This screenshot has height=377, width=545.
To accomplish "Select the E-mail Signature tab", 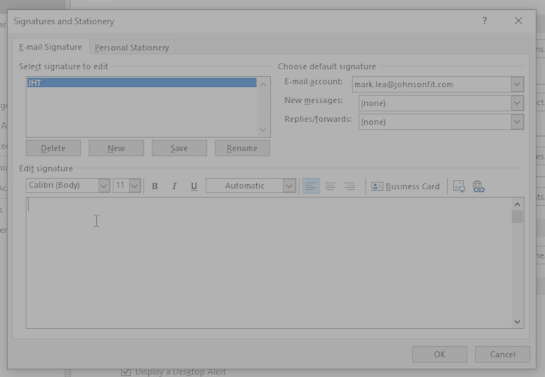I will coord(50,47).
